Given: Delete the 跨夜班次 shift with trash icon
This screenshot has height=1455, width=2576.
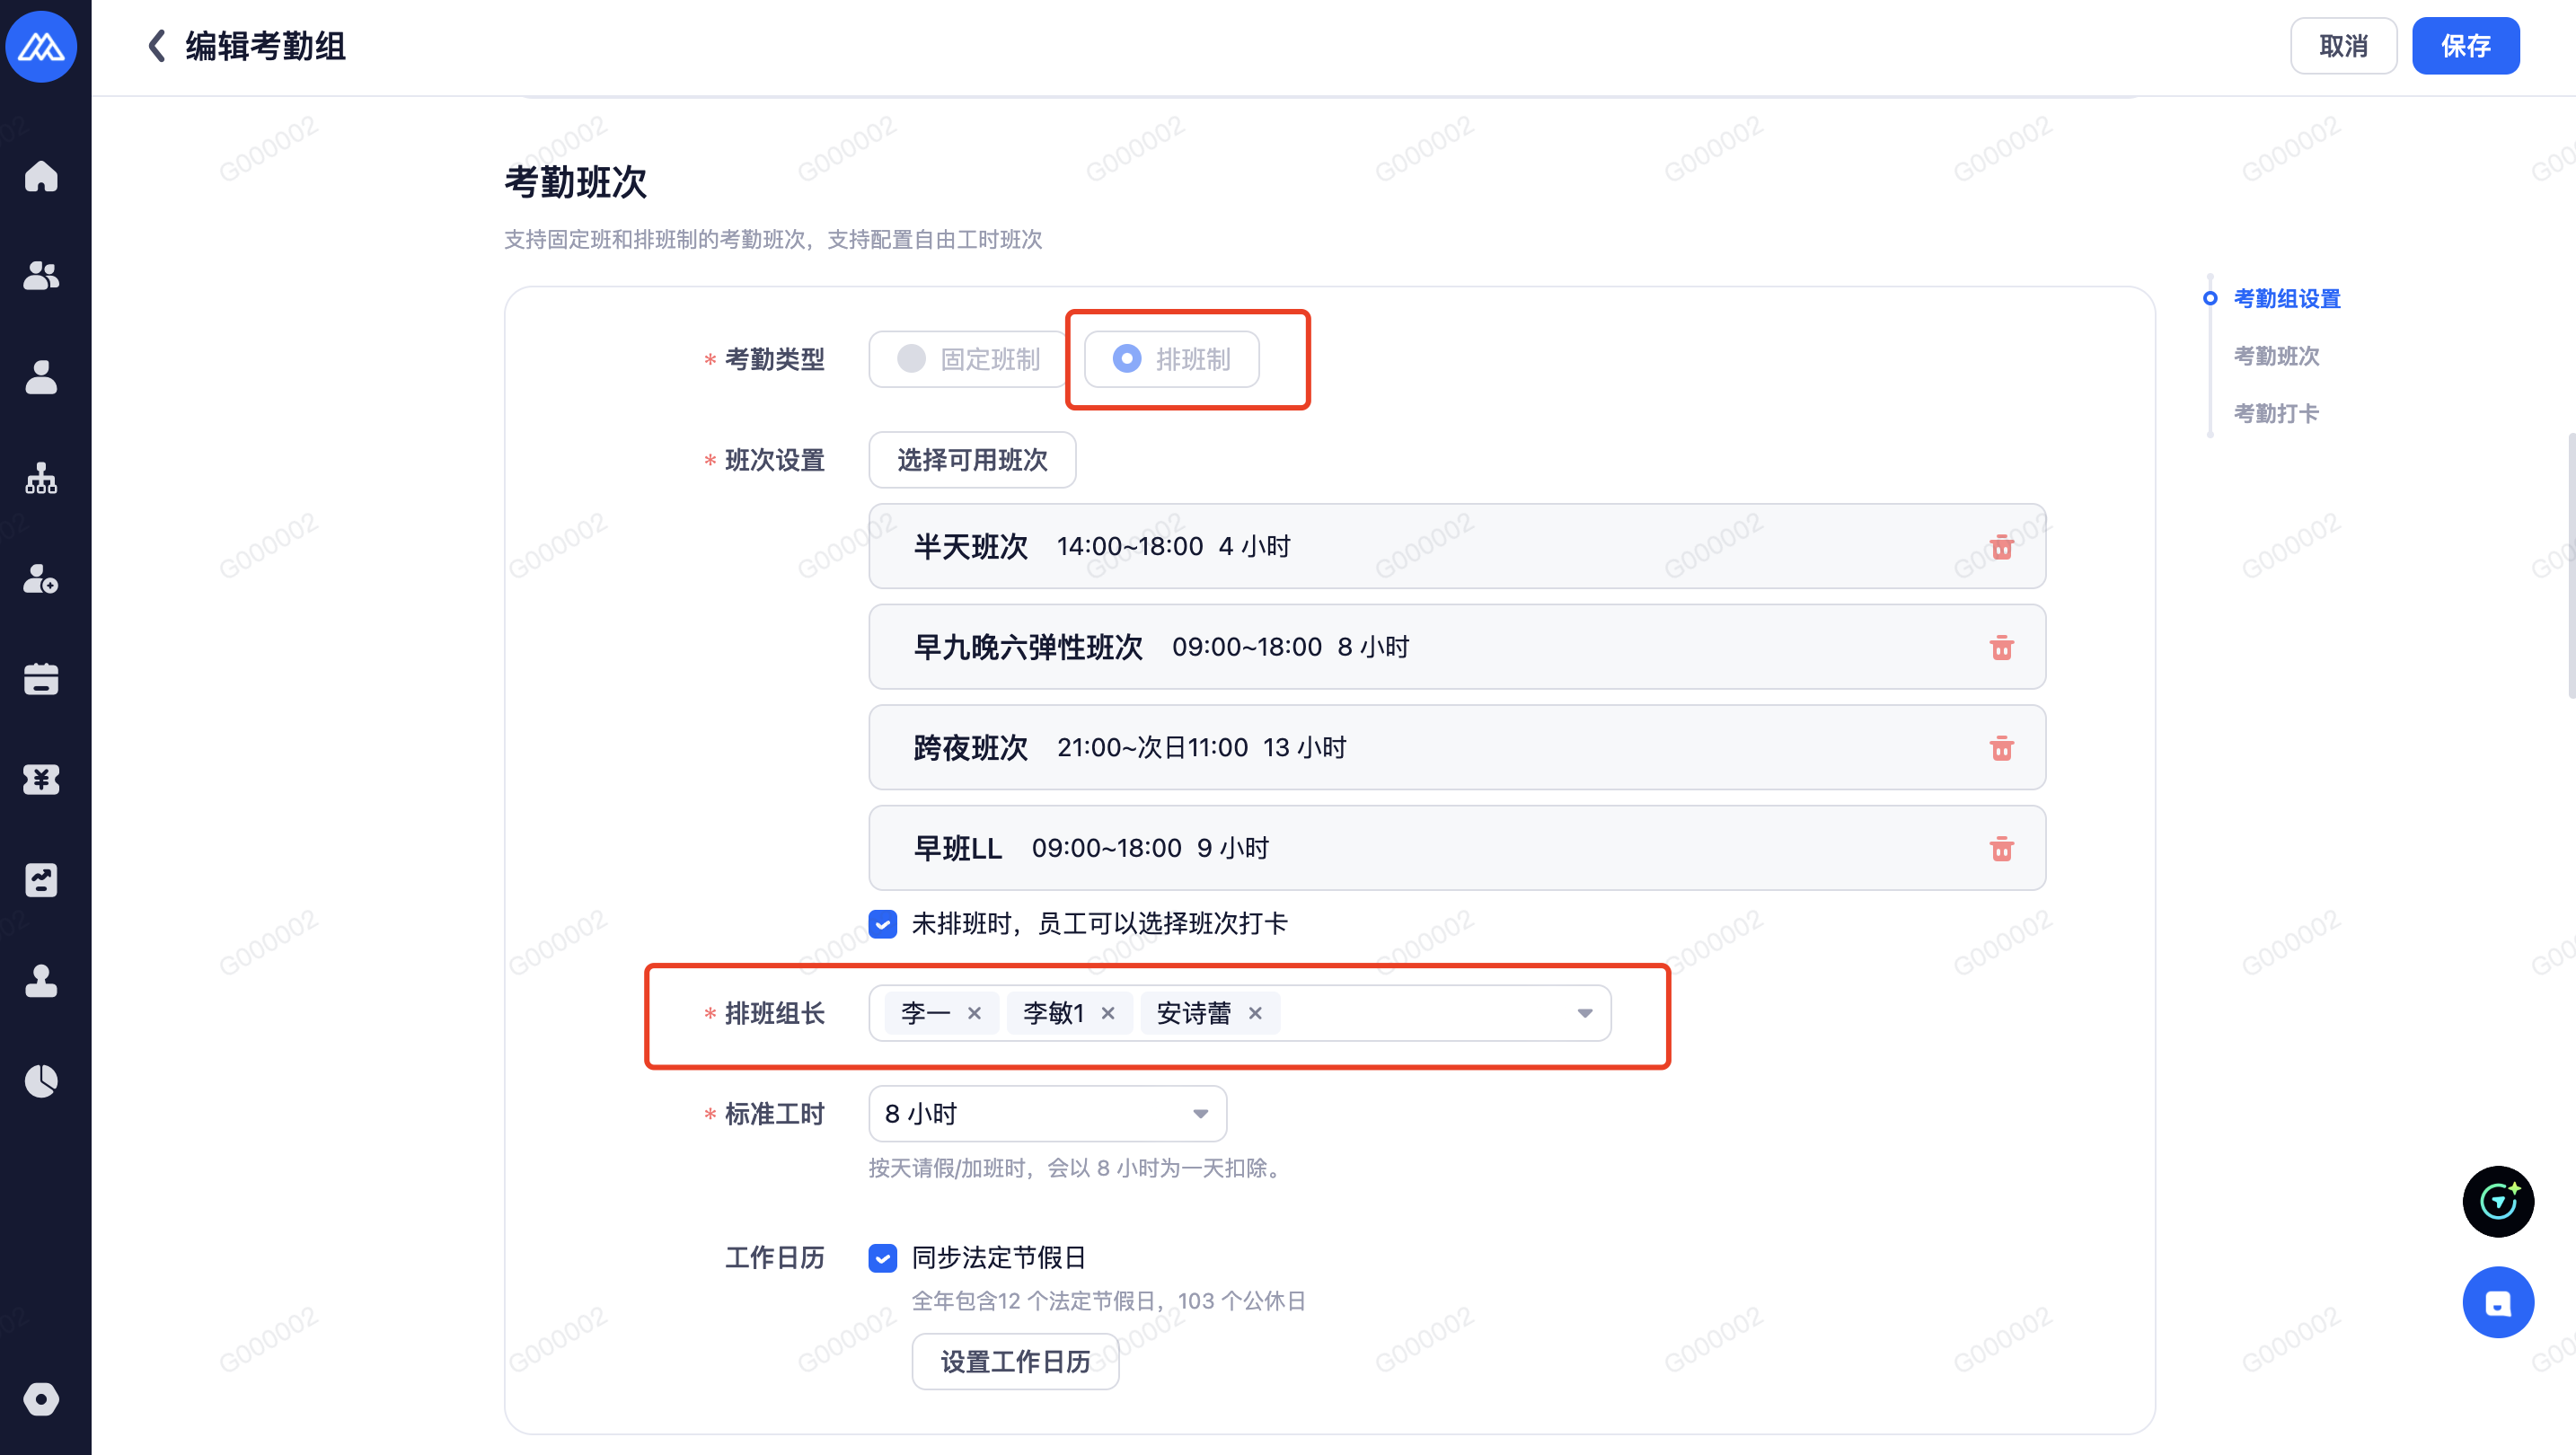Looking at the screenshot, I should tap(2001, 748).
